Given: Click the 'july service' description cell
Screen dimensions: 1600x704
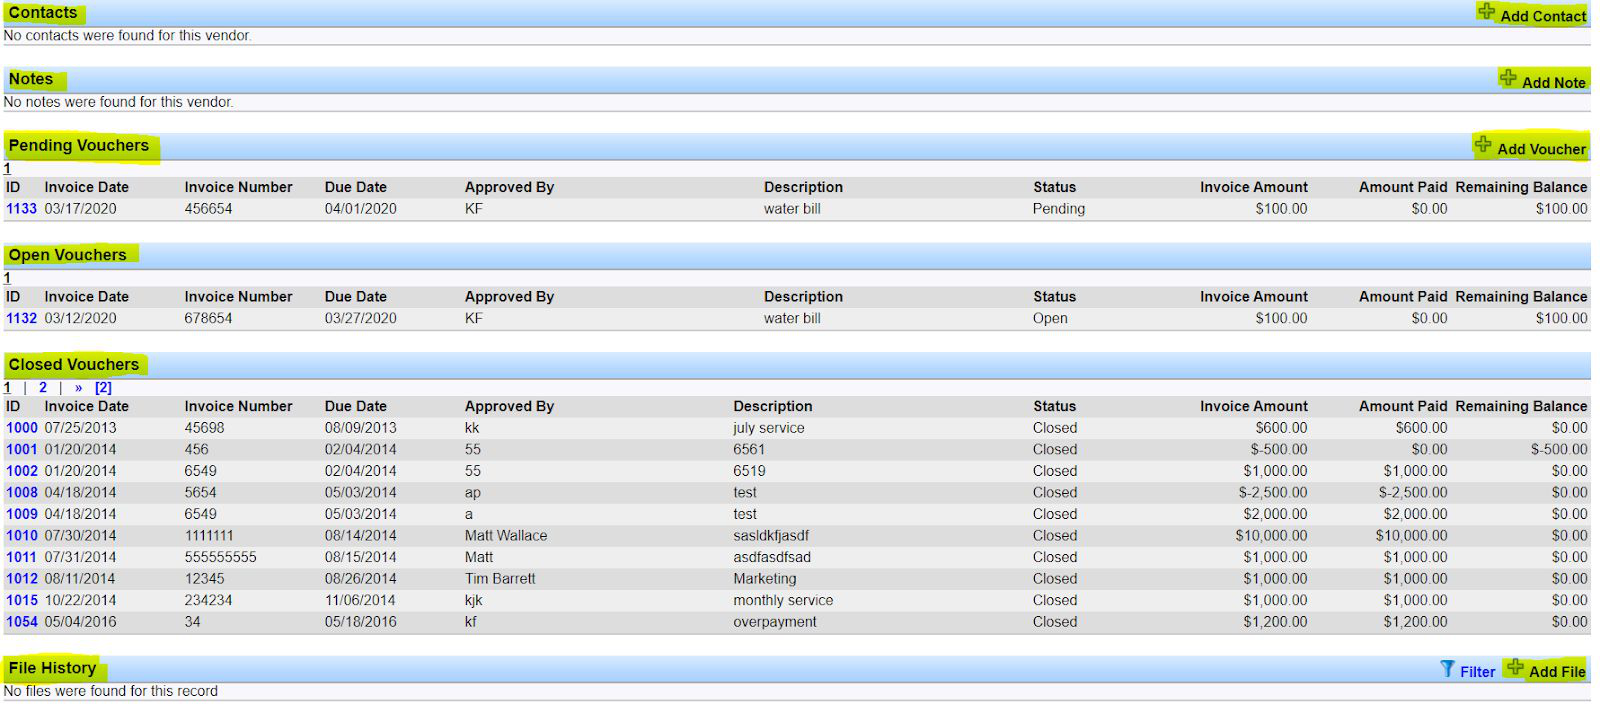Looking at the screenshot, I should [768, 428].
